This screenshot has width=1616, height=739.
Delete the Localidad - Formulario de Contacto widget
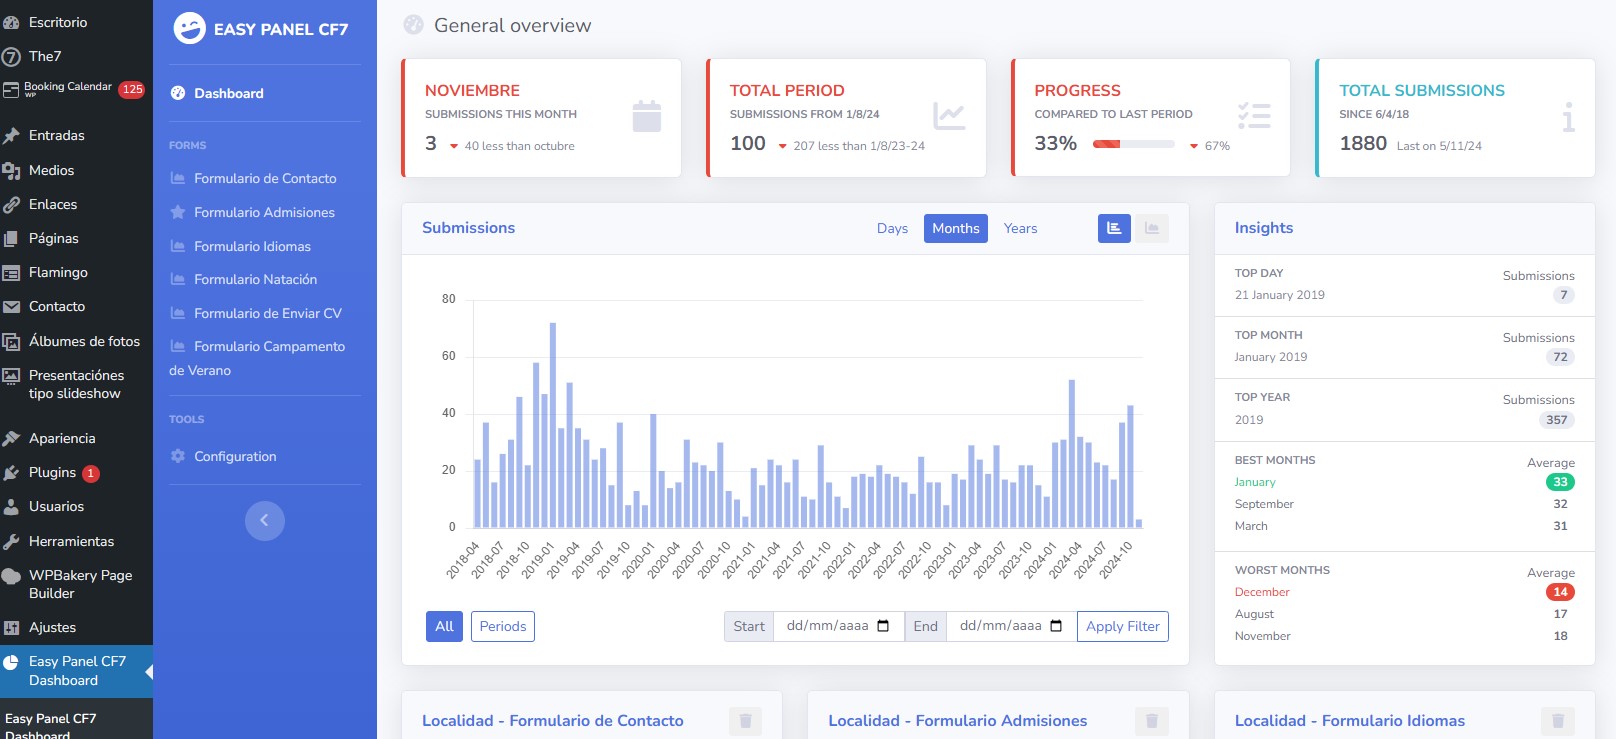pos(745,721)
